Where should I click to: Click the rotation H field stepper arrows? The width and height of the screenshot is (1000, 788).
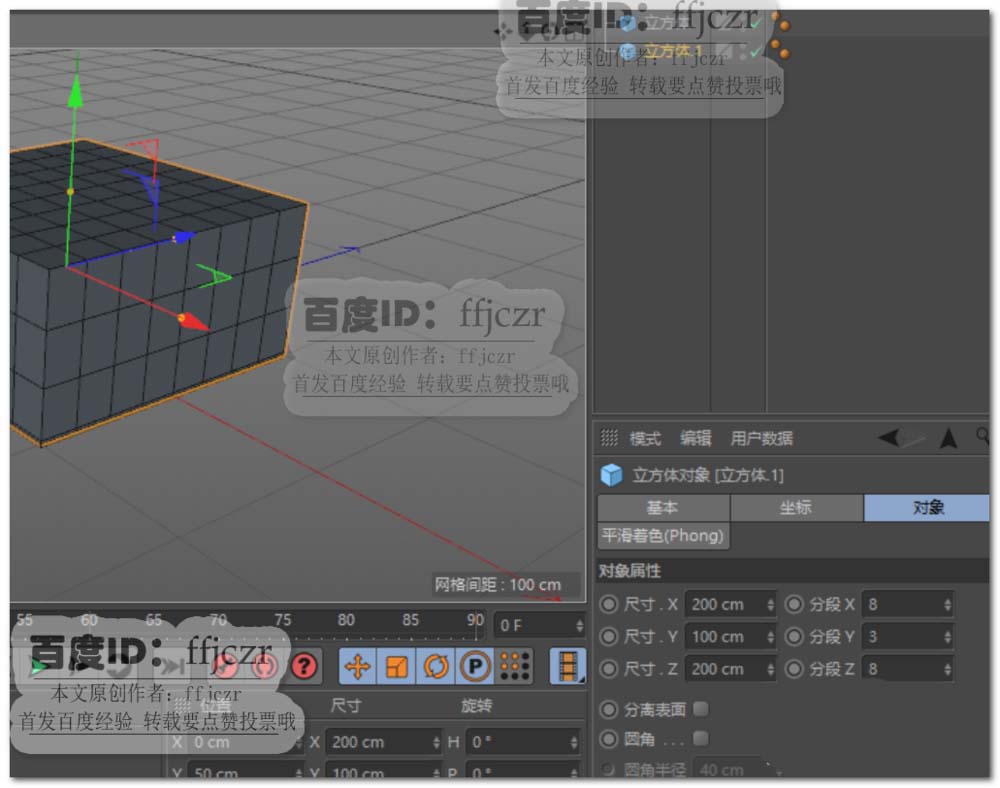pyautogui.click(x=573, y=742)
